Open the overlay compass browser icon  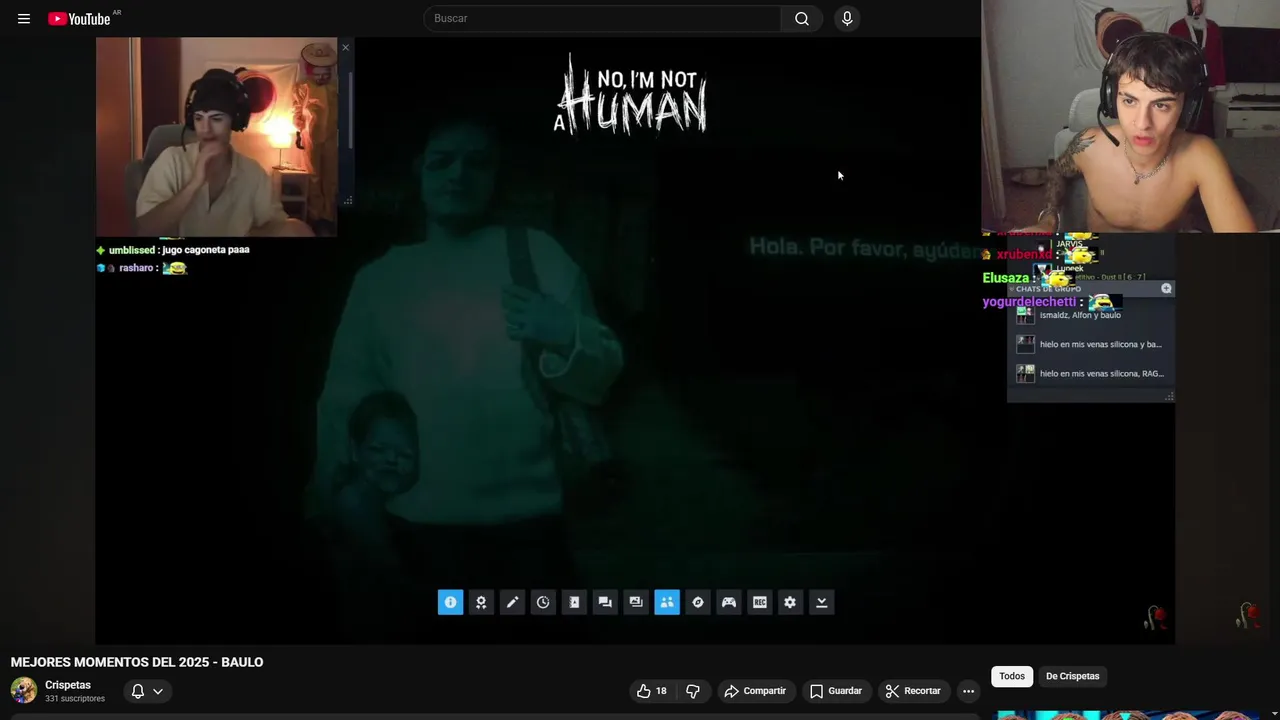[x=698, y=602]
